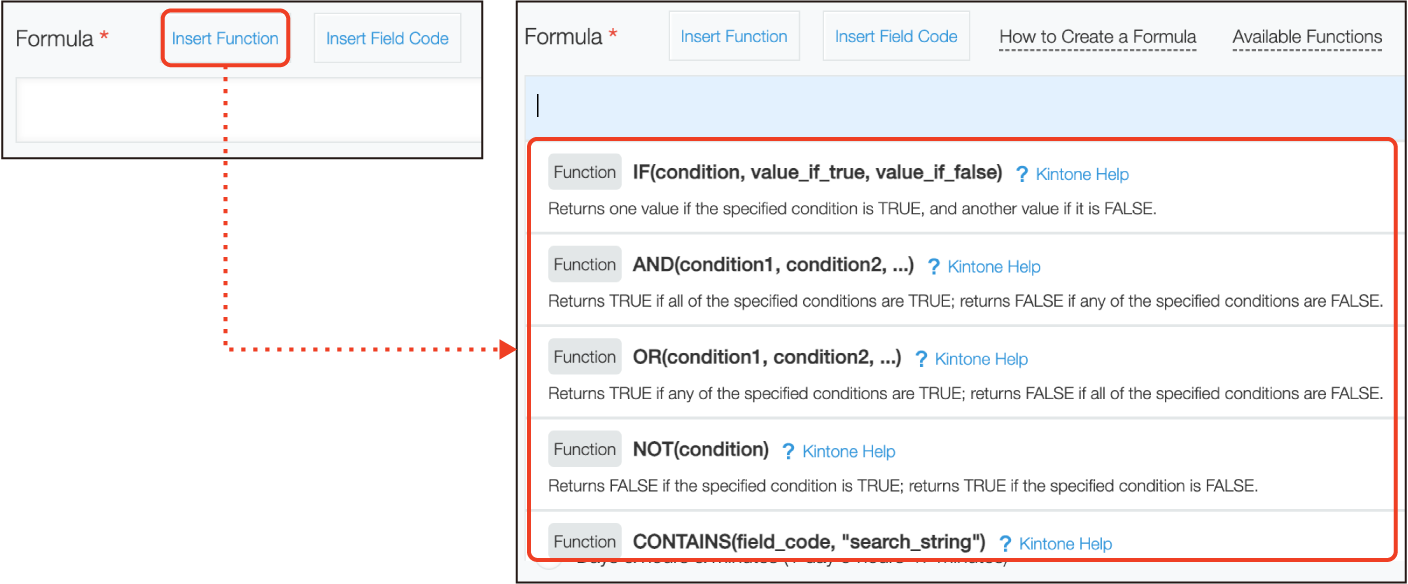Open help question mark icon for AND function

click(x=934, y=267)
